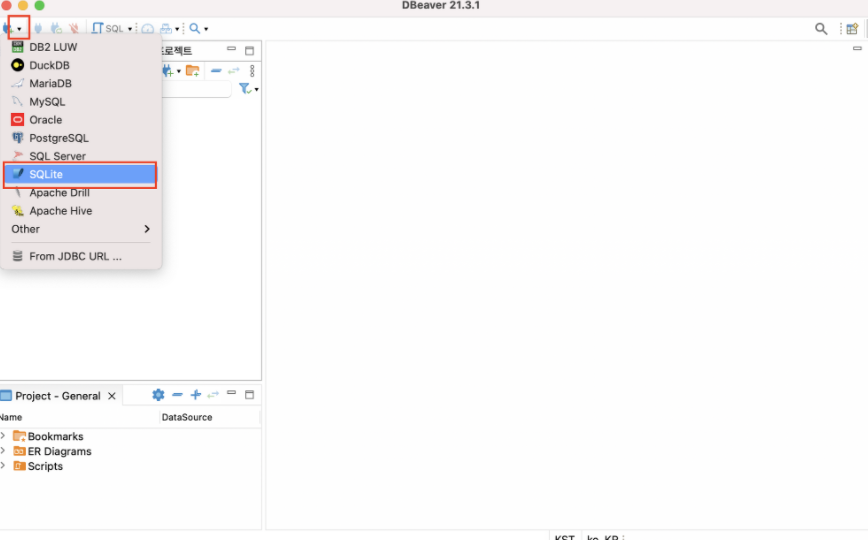Maximize the database navigator panel

250,51
